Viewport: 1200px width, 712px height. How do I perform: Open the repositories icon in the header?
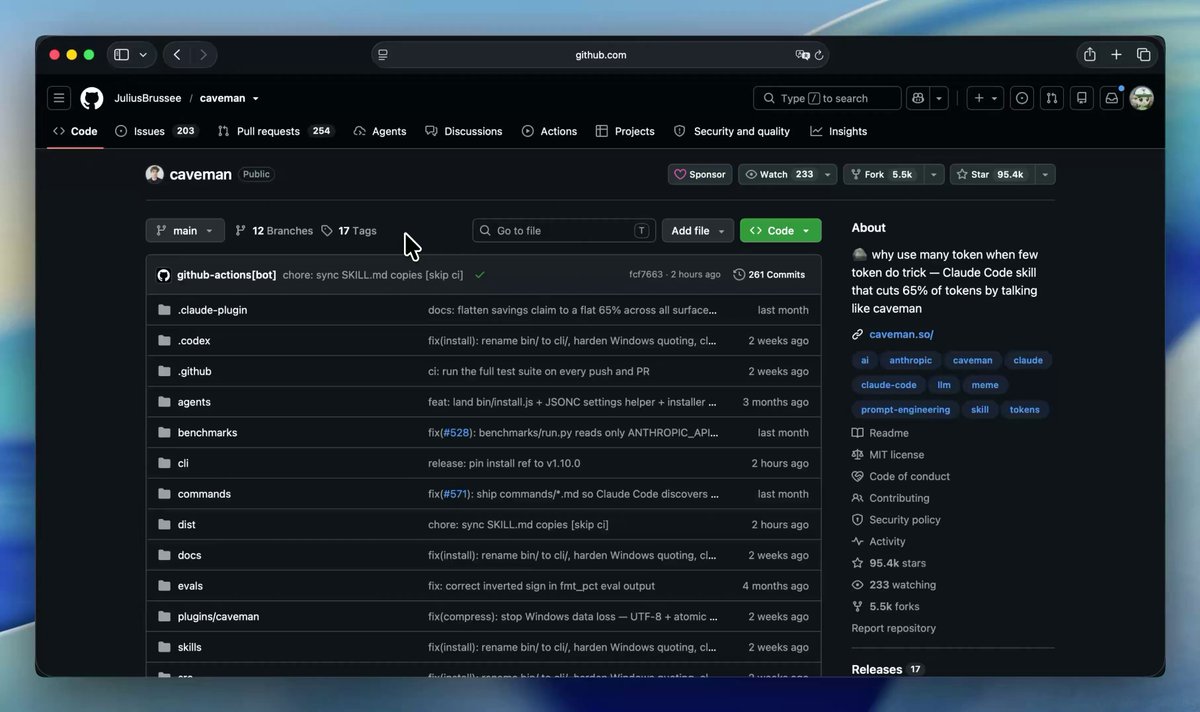coord(1081,98)
